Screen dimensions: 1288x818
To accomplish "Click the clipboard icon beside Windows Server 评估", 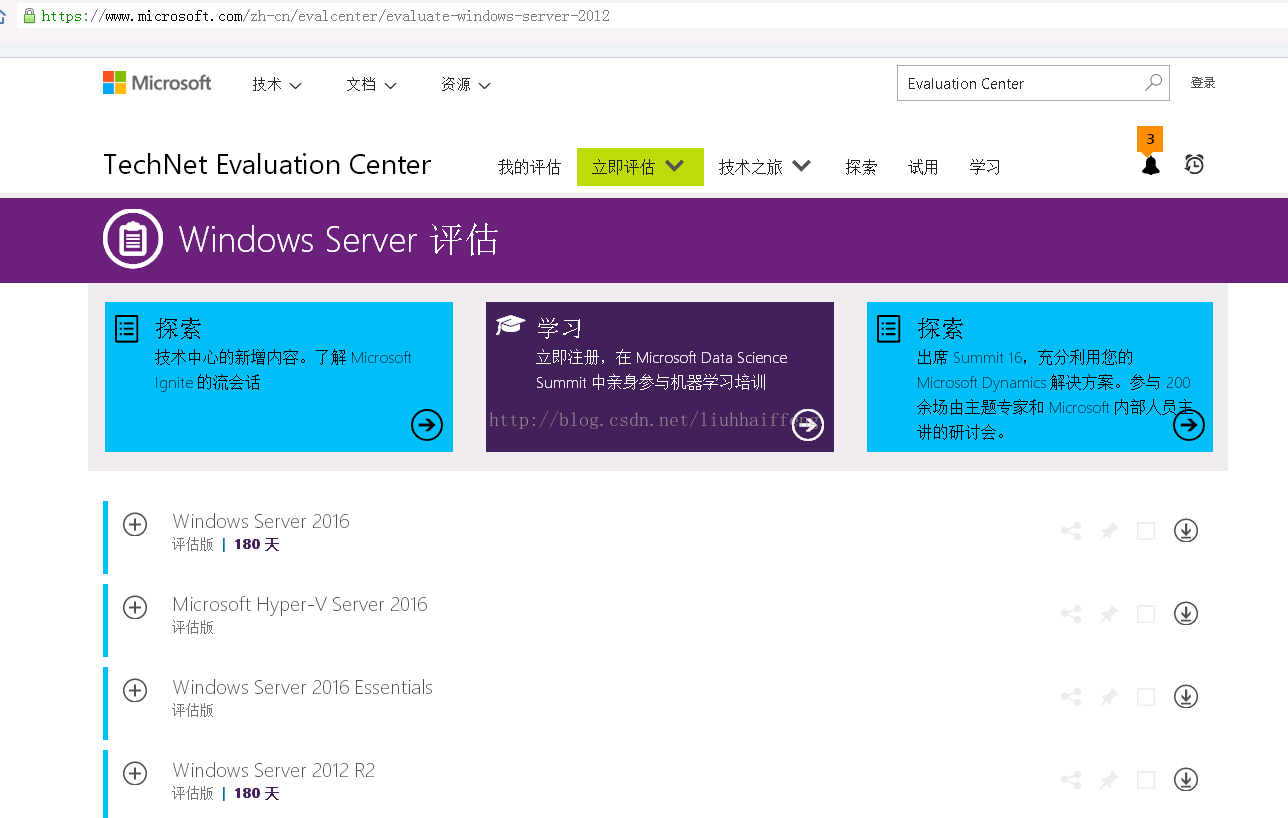I will tap(133, 239).
